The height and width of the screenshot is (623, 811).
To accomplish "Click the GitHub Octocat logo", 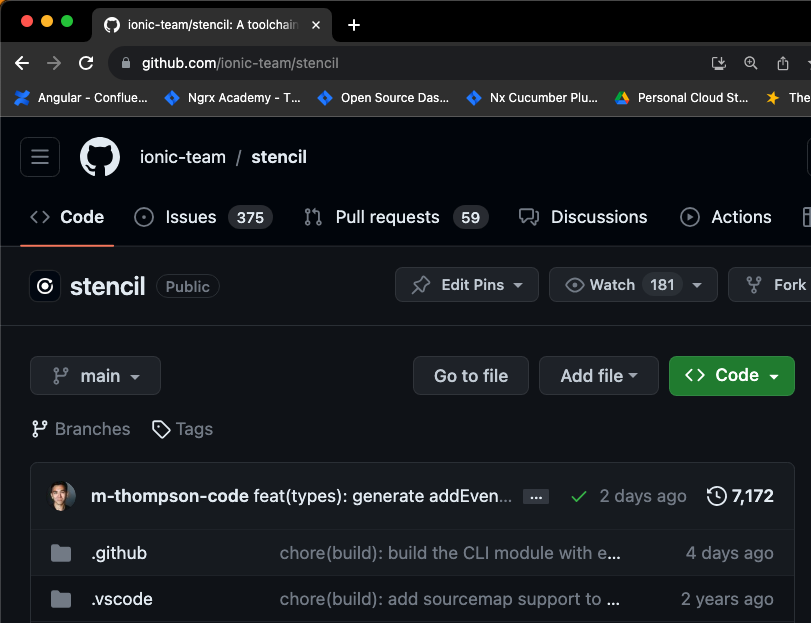I will (100, 157).
